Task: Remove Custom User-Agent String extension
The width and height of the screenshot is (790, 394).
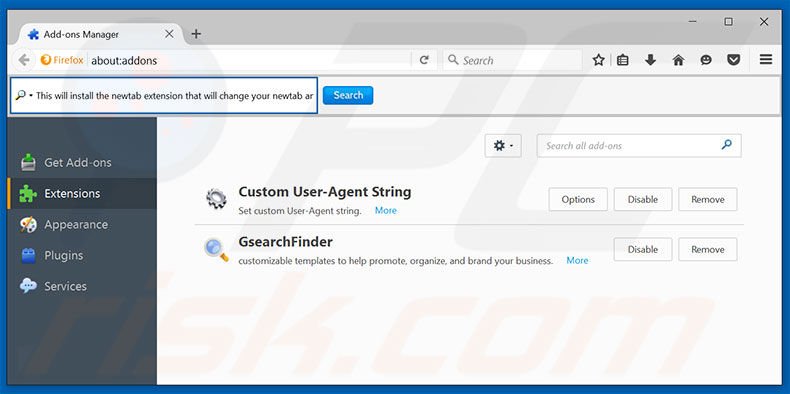Action: coord(707,200)
